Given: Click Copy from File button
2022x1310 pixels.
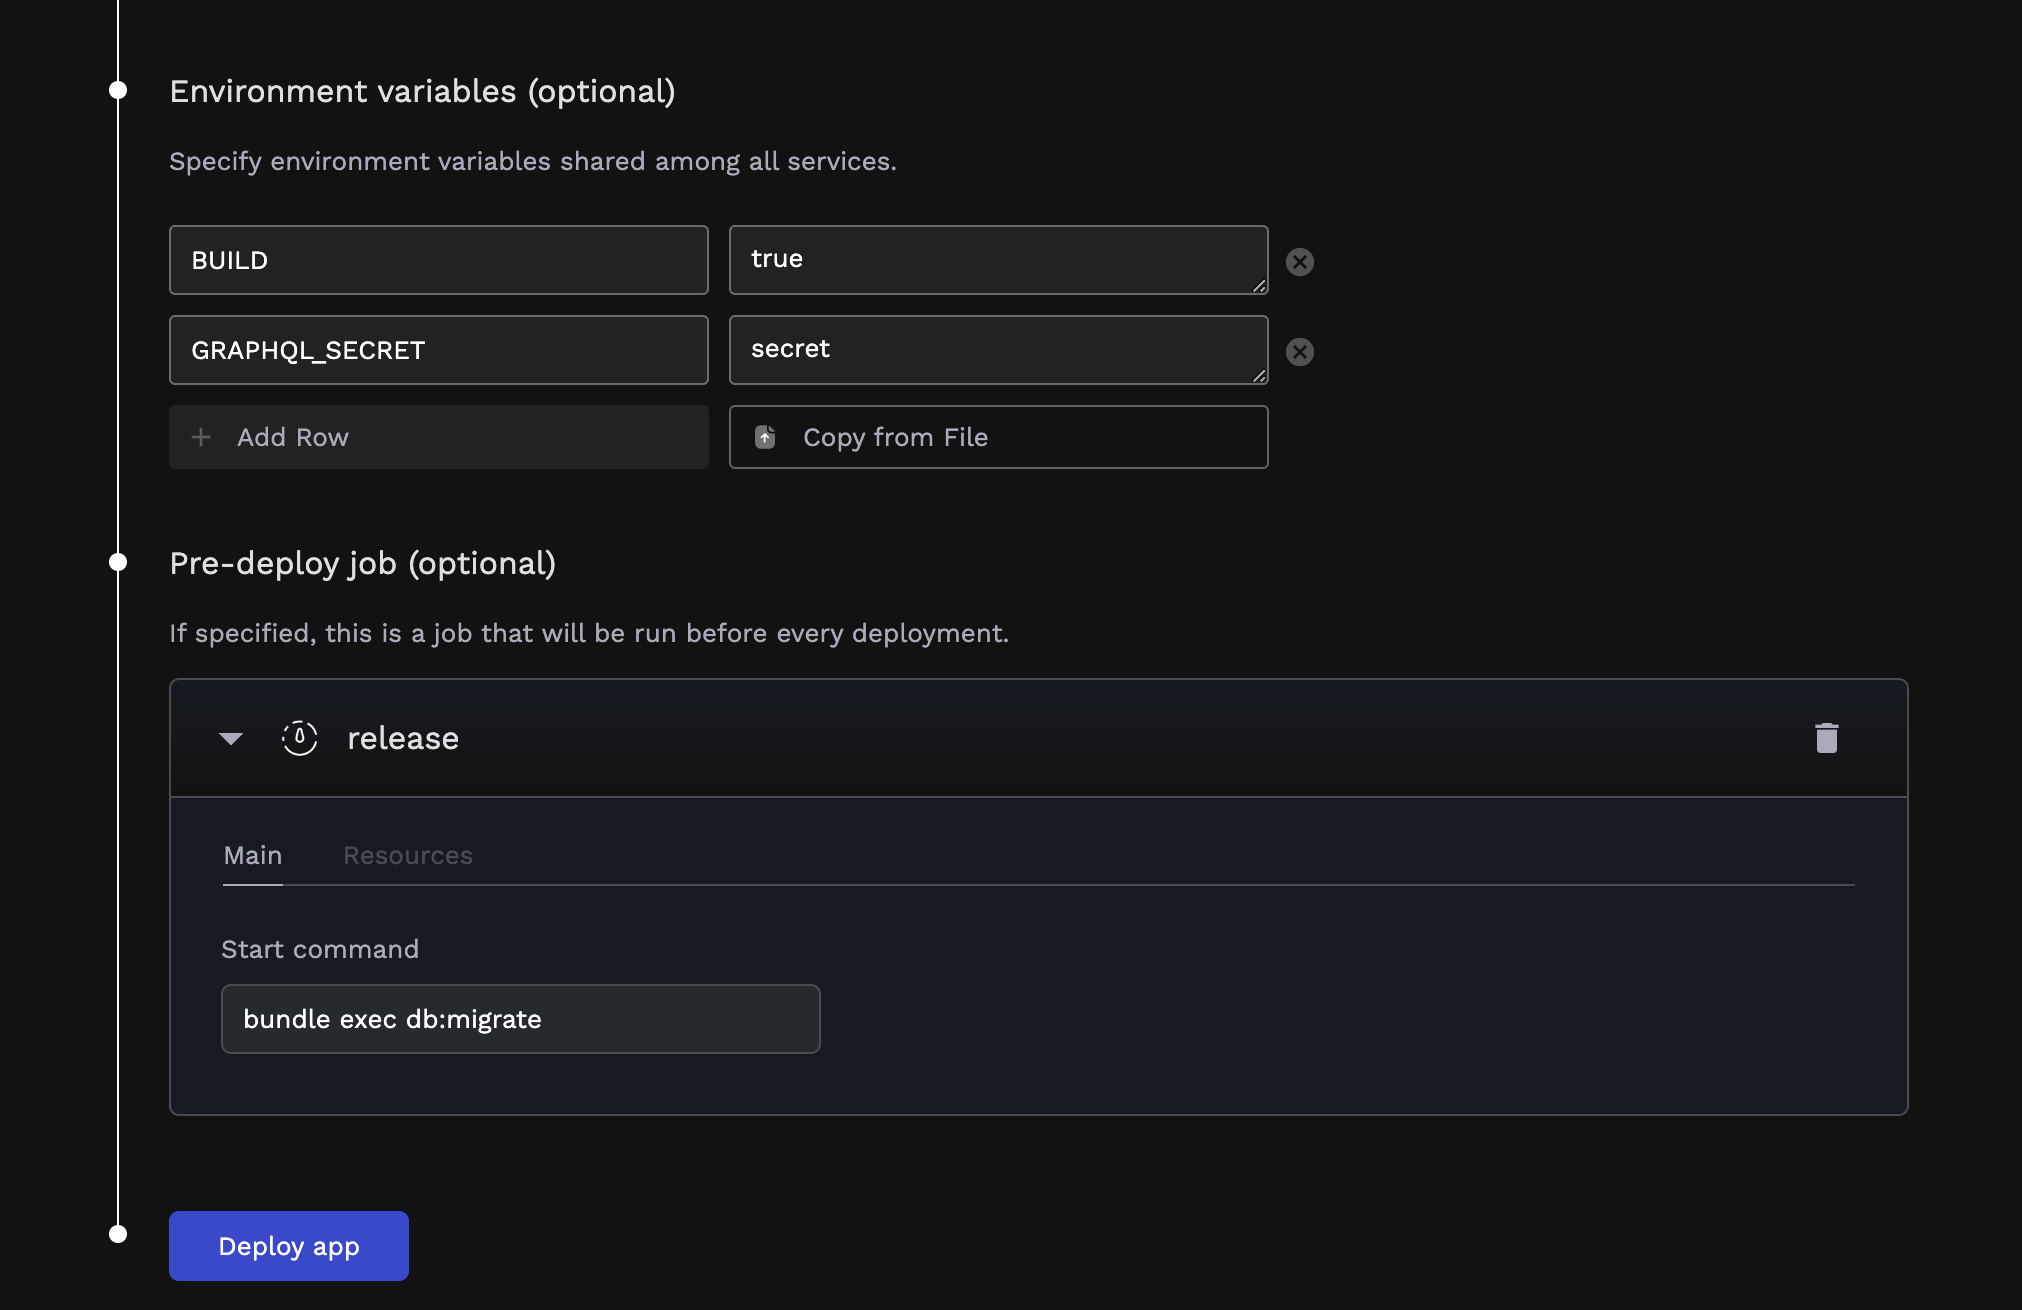Looking at the screenshot, I should pyautogui.click(x=998, y=437).
